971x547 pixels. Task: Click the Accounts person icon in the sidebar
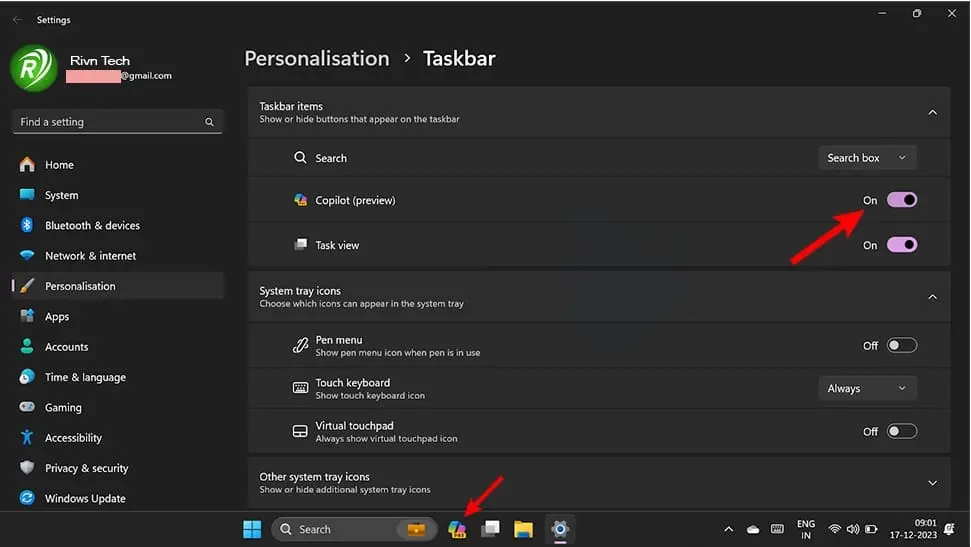(27, 346)
